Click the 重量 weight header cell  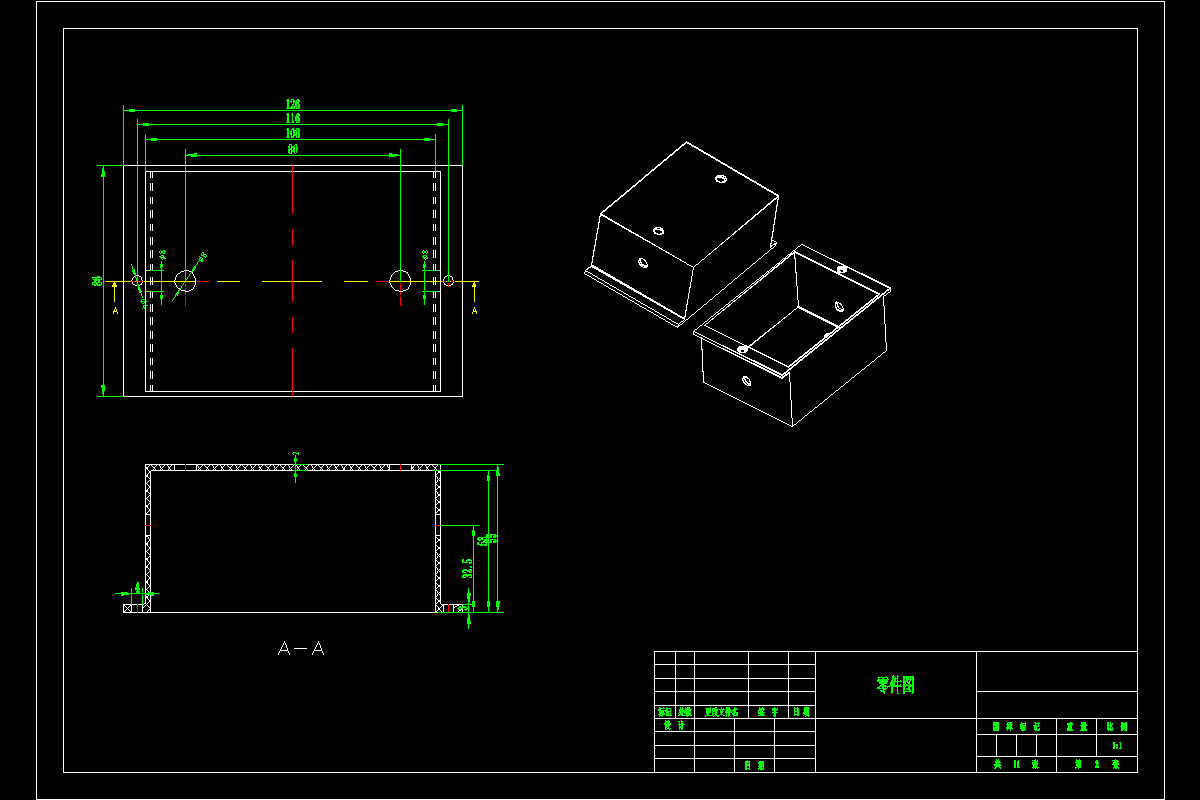1077,727
